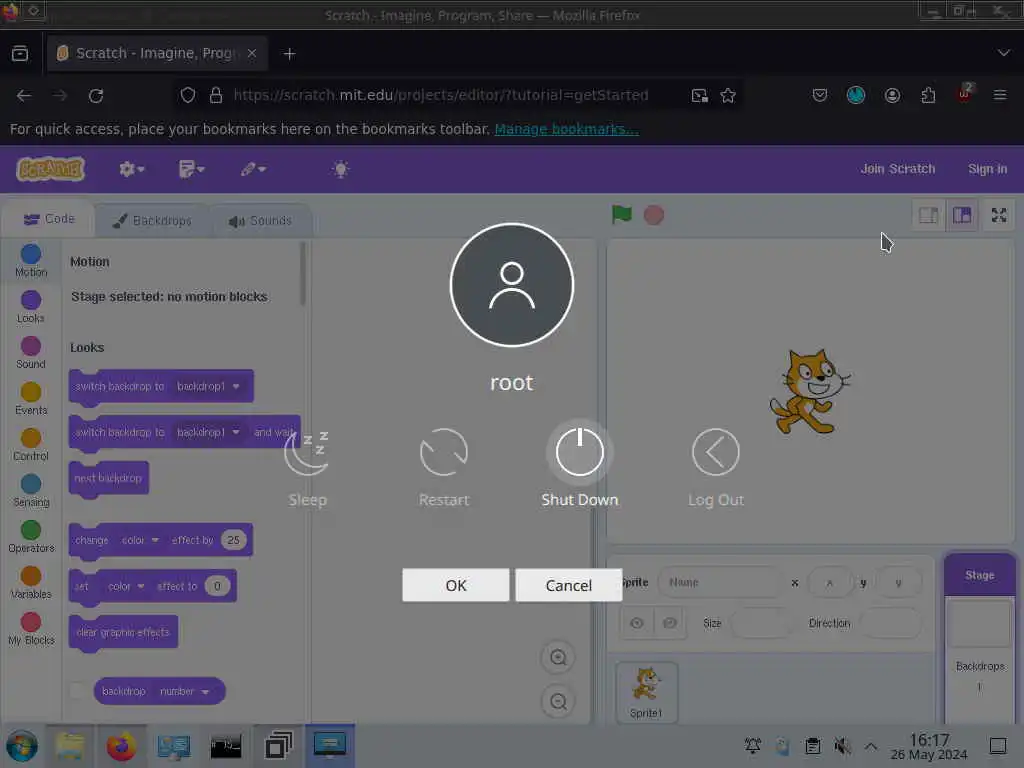This screenshot has width=1024, height=768.
Task: Open Firefox account profile icon
Action: [x=892, y=95]
